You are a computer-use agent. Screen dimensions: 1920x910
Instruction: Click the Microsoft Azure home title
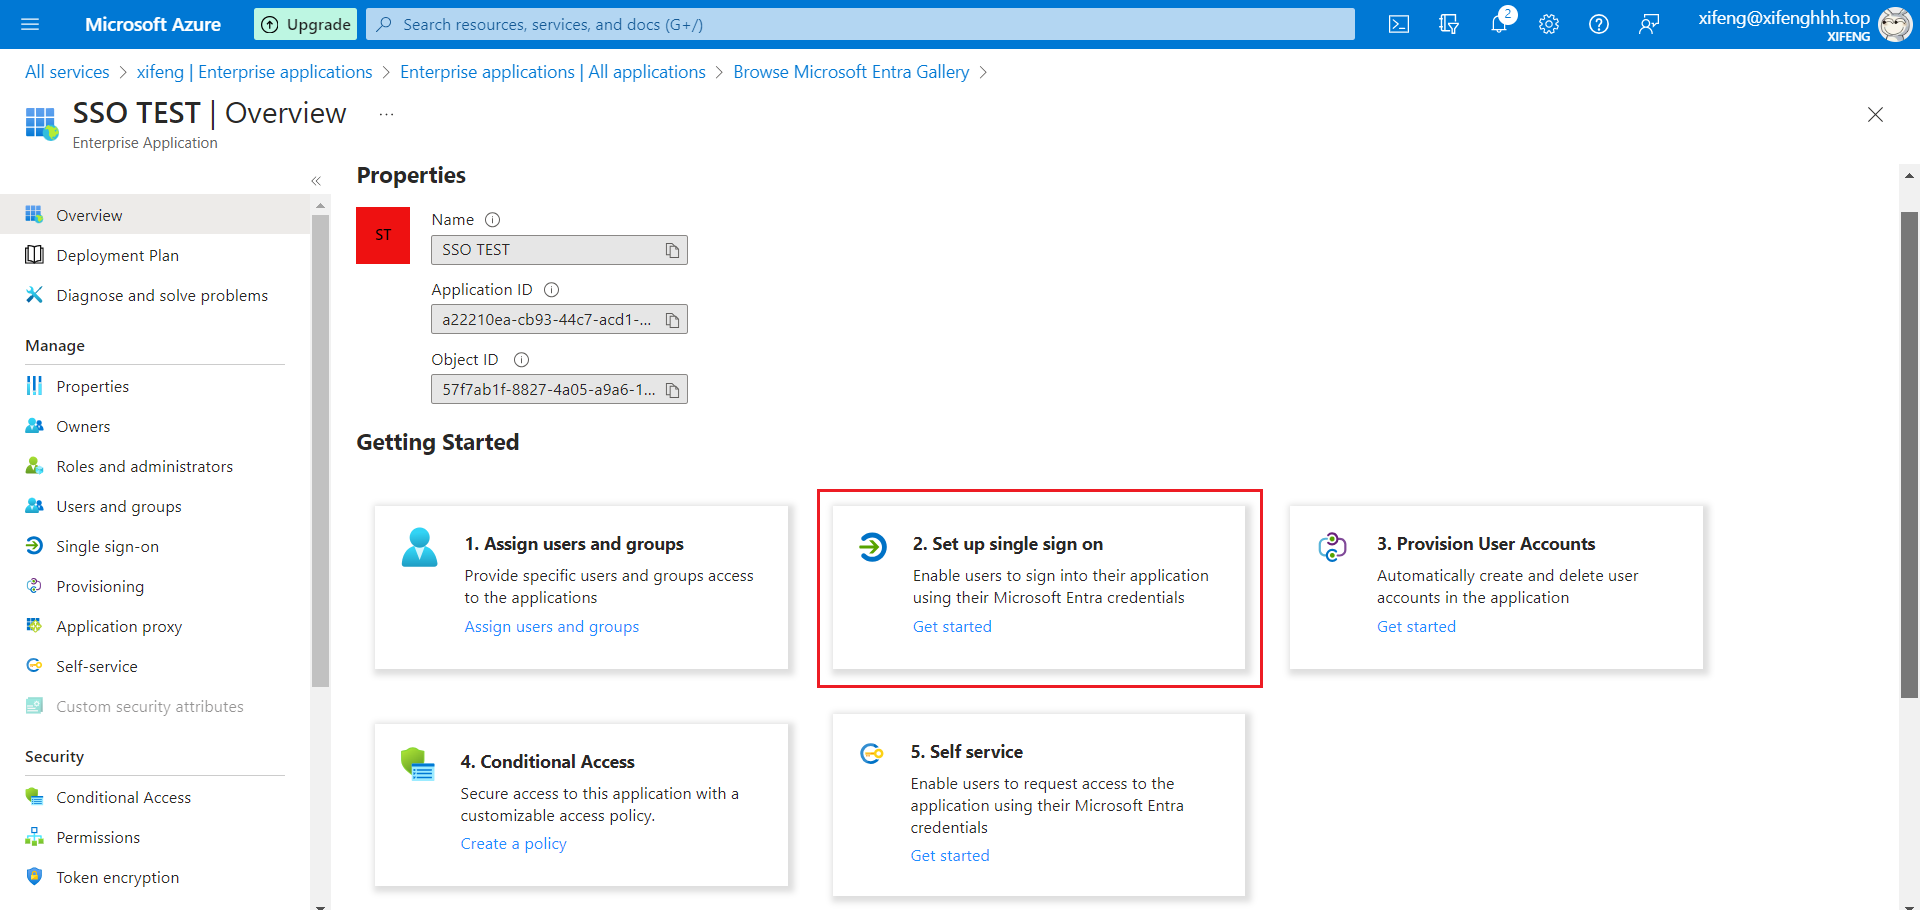coord(153,24)
